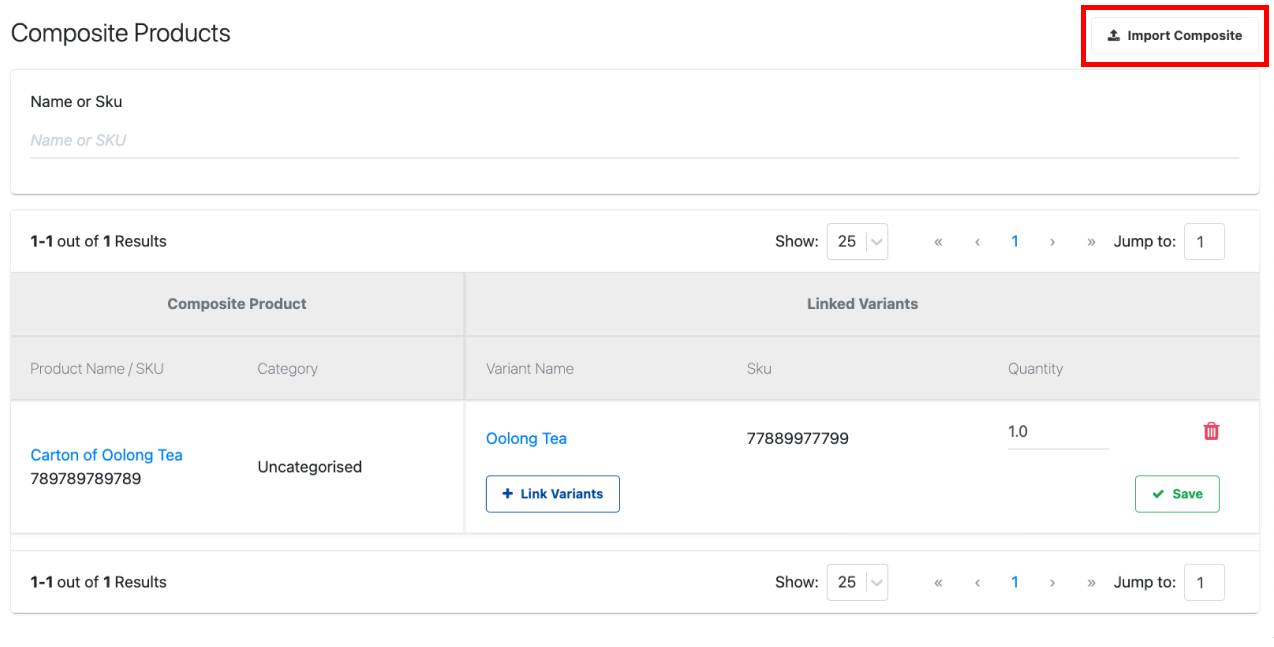1274x647 pixels.
Task: Go to last page in upper pagination
Action: (x=1091, y=242)
